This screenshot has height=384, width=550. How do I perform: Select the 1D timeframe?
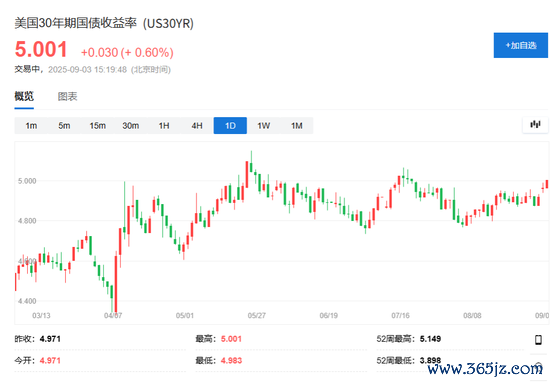tap(230, 126)
